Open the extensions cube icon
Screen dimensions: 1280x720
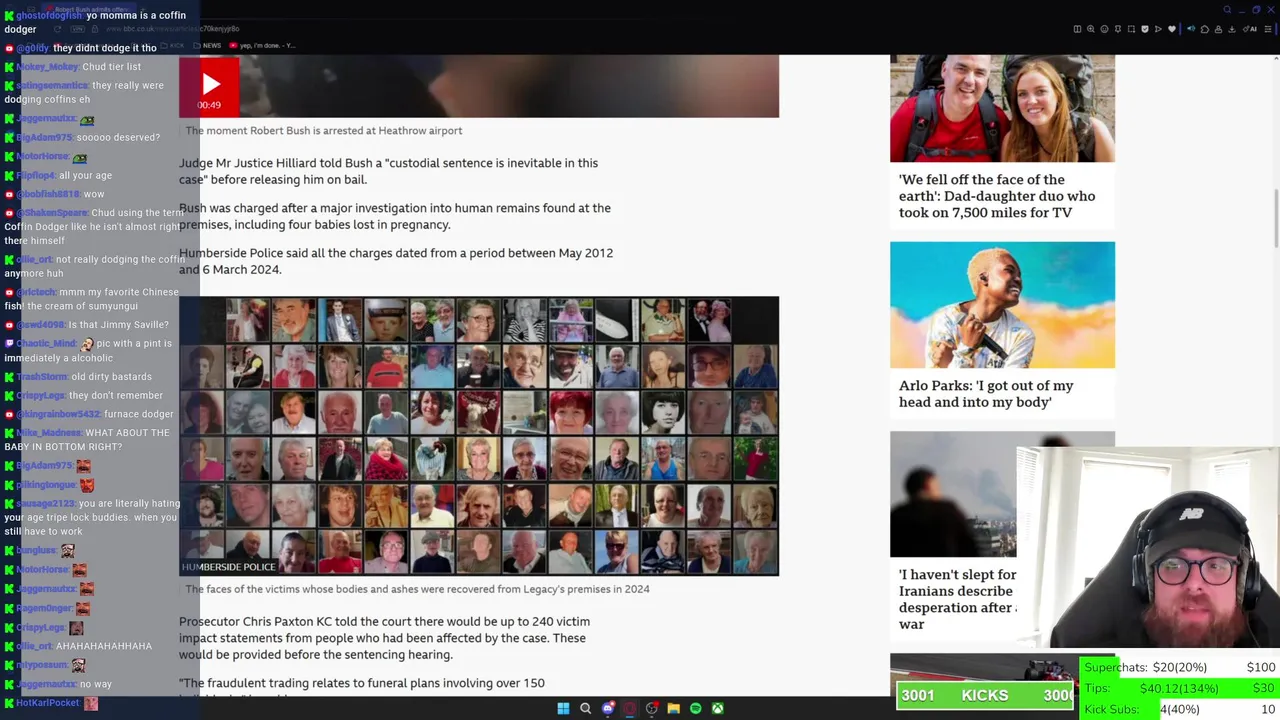coord(1205,29)
